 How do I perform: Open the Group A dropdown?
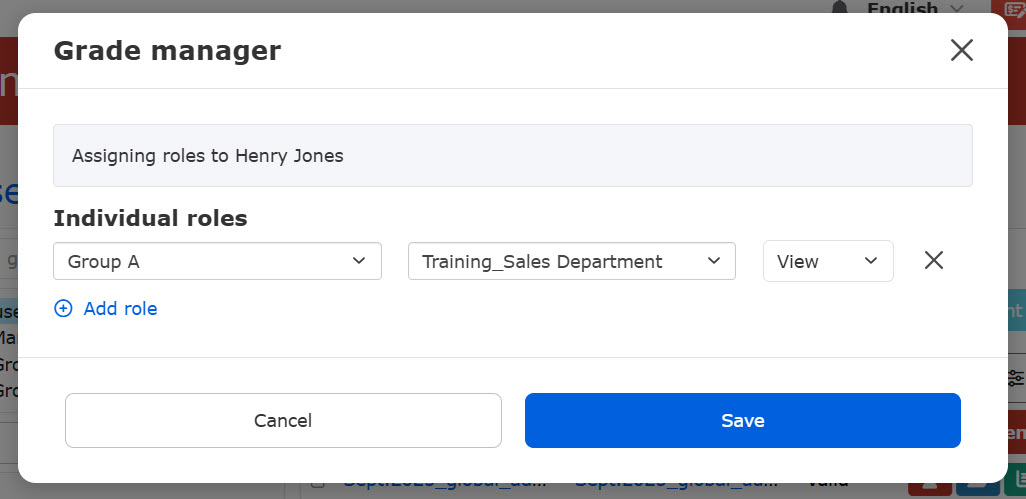(x=217, y=261)
